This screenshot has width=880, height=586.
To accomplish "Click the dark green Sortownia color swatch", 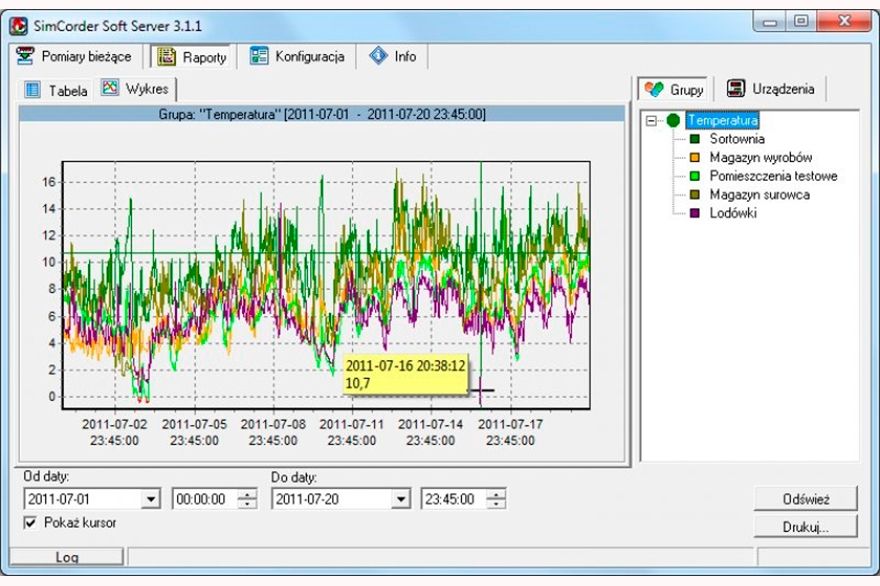I will tap(695, 139).
